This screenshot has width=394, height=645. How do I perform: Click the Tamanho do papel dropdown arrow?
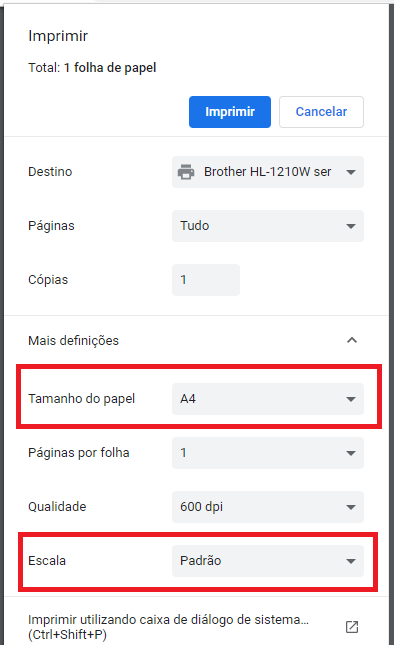pyautogui.click(x=351, y=399)
